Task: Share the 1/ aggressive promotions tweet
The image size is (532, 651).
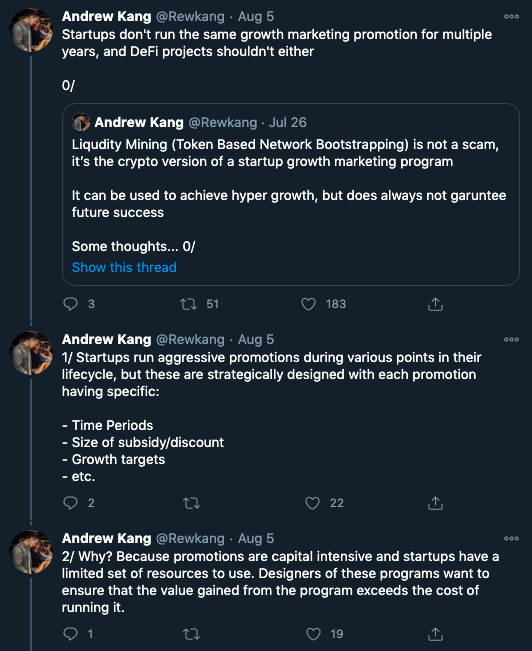Action: click(435, 503)
